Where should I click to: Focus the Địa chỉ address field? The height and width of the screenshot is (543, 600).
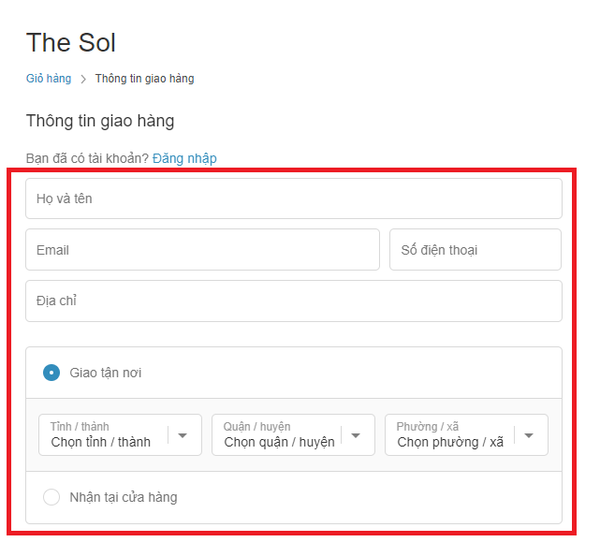pos(294,301)
